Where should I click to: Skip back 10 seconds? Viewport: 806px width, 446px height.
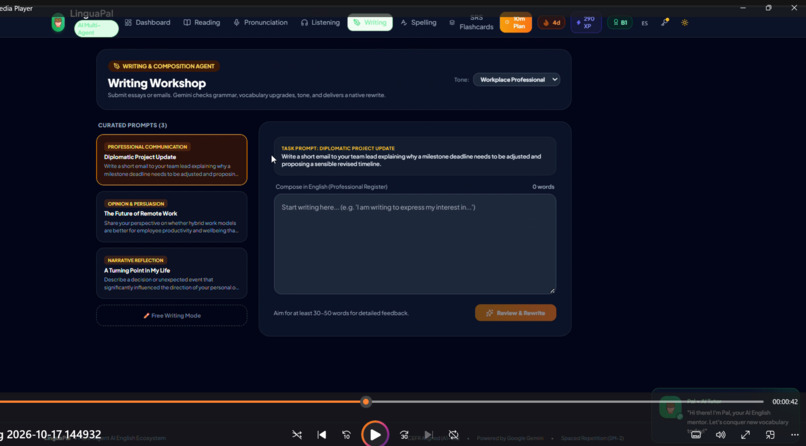[x=346, y=435]
